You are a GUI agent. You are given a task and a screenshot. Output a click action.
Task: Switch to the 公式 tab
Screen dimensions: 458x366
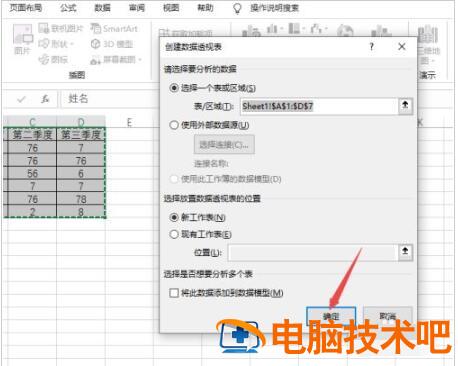point(68,8)
